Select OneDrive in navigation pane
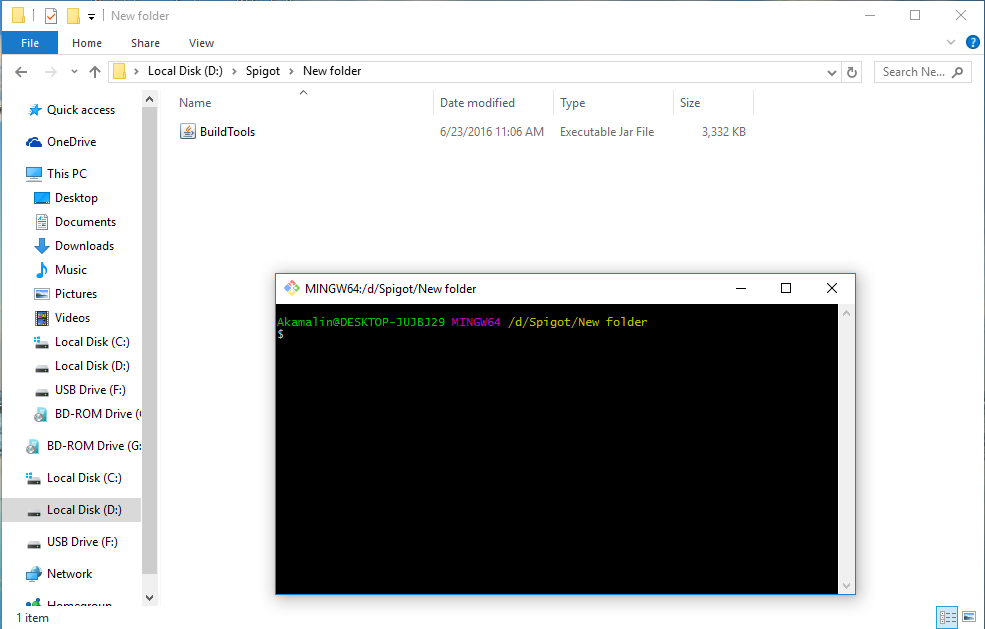This screenshot has height=629, width=985. (72, 142)
